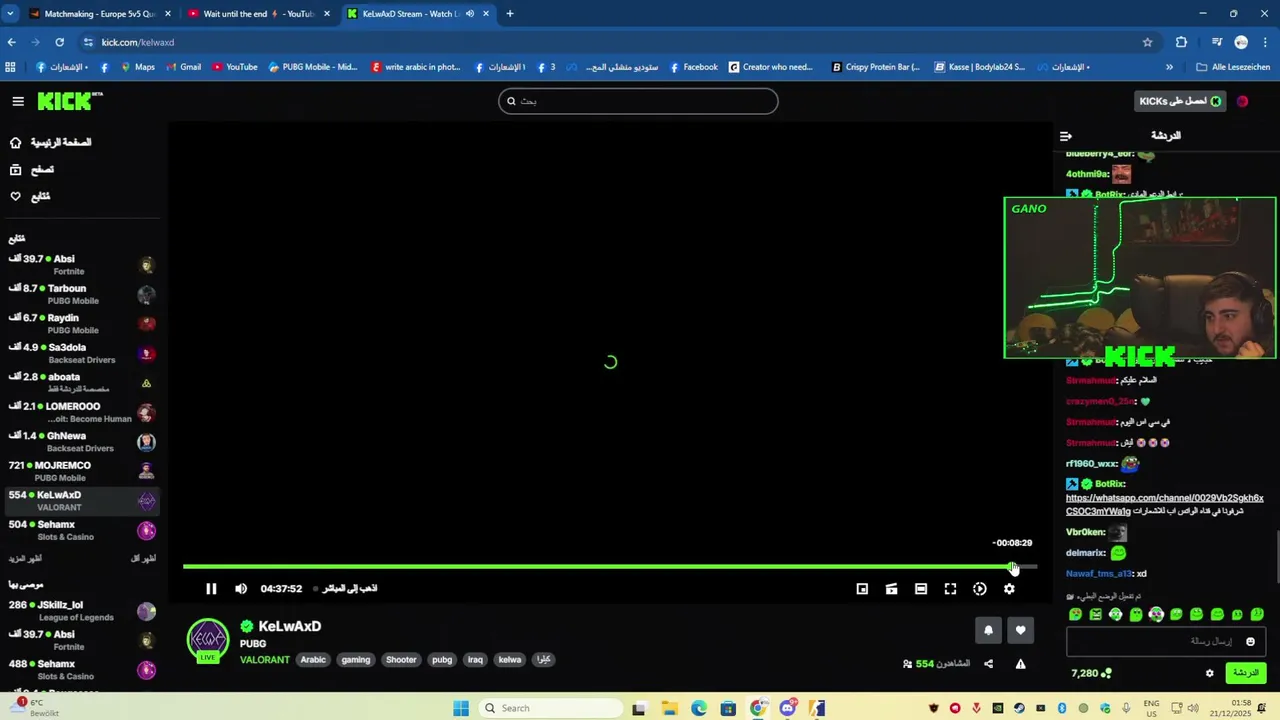This screenshot has height=720, width=1280.
Task: Bookmark this page with the star icon
Action: click(x=1147, y=42)
